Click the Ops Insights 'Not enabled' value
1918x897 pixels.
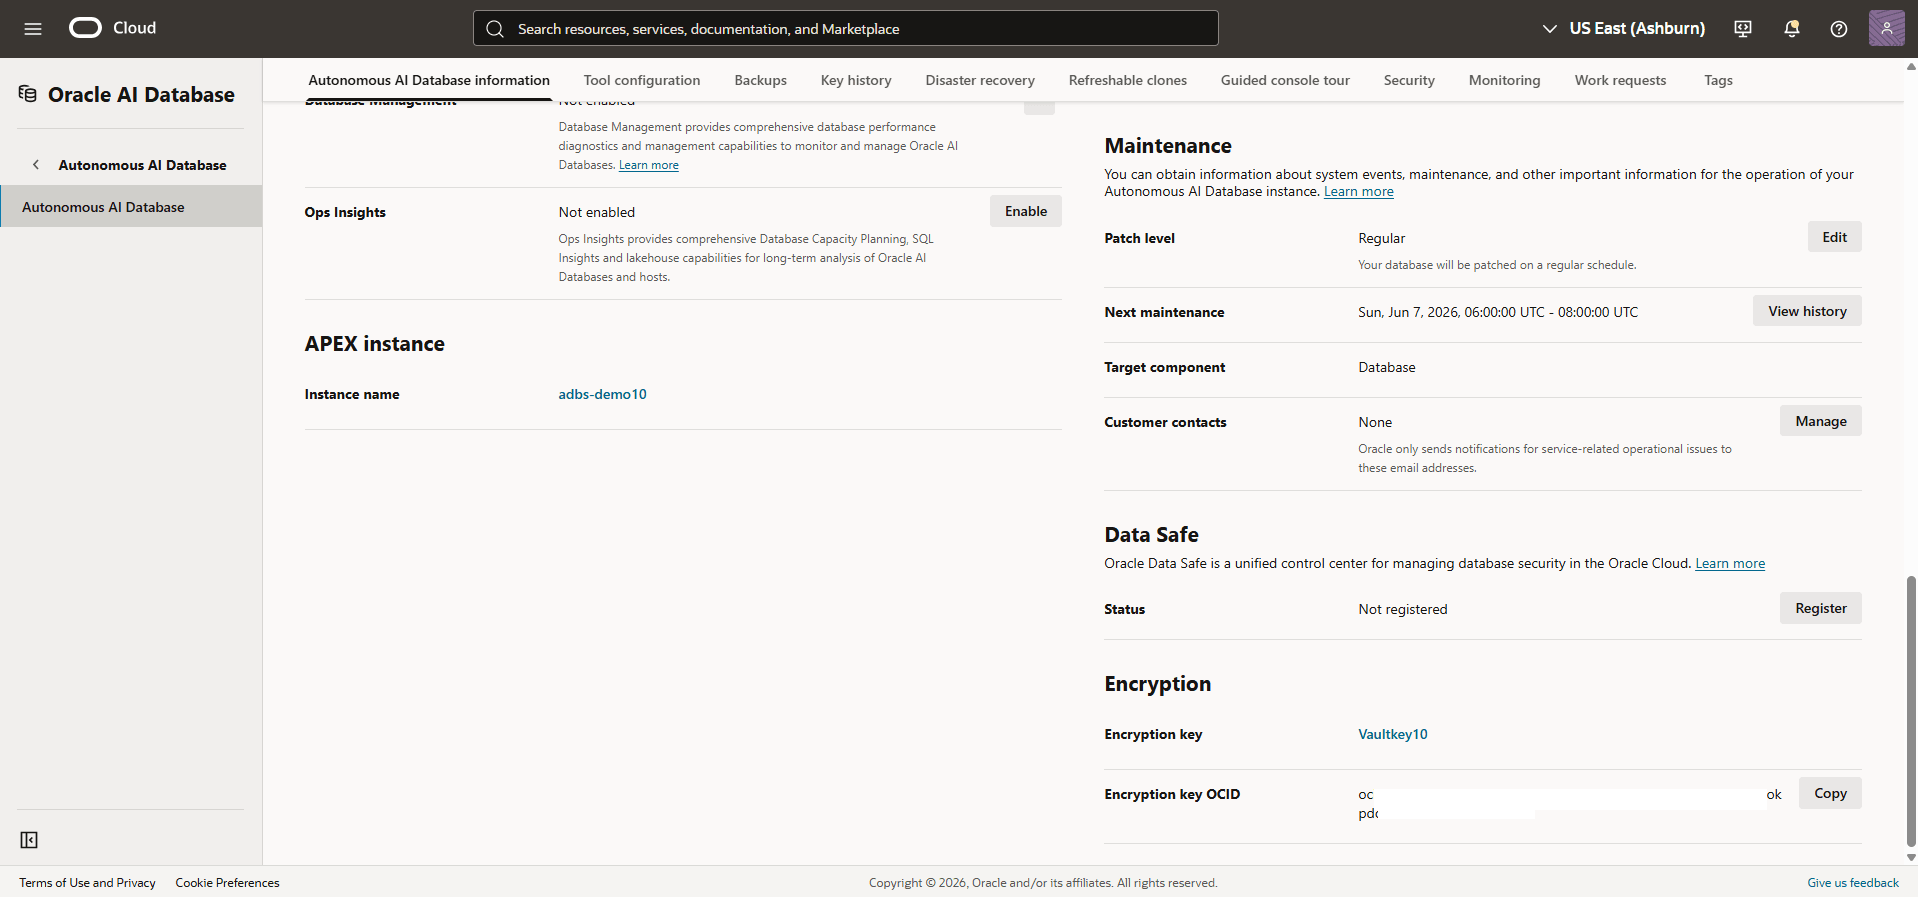(x=596, y=212)
